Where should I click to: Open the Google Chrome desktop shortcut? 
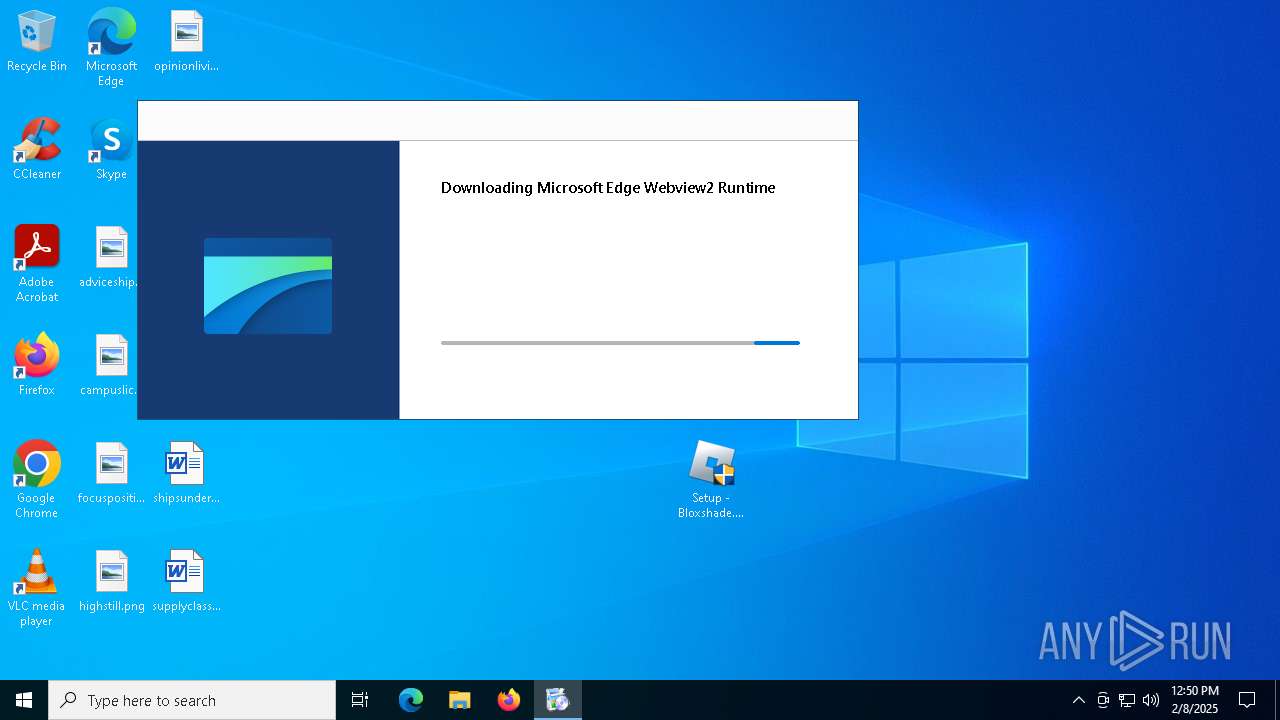coord(37,479)
